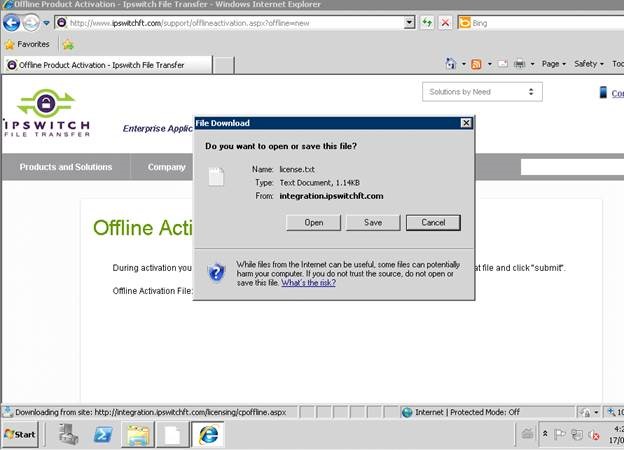
Task: Open Windows PowerShell from taskbar
Action: click(103, 434)
